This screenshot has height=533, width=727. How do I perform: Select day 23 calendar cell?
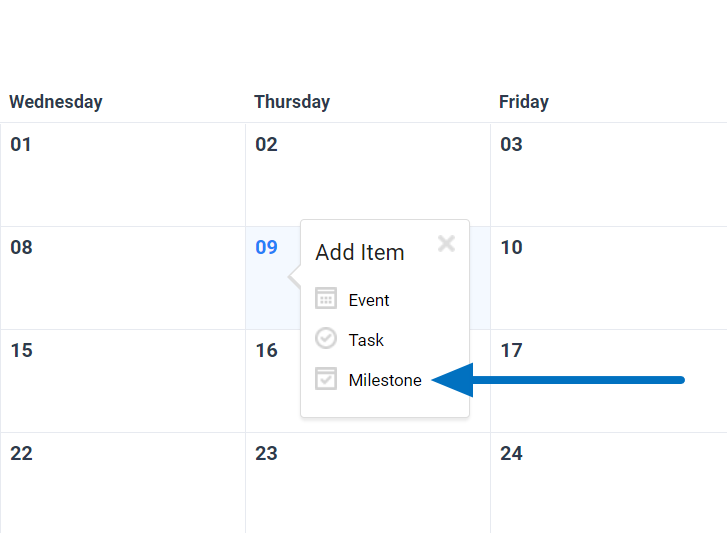[367, 484]
